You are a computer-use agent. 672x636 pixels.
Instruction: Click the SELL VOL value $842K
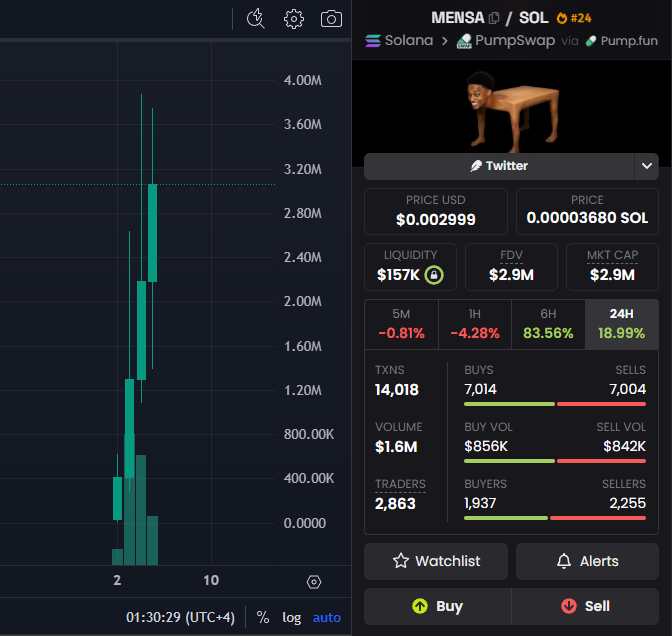[x=624, y=446]
